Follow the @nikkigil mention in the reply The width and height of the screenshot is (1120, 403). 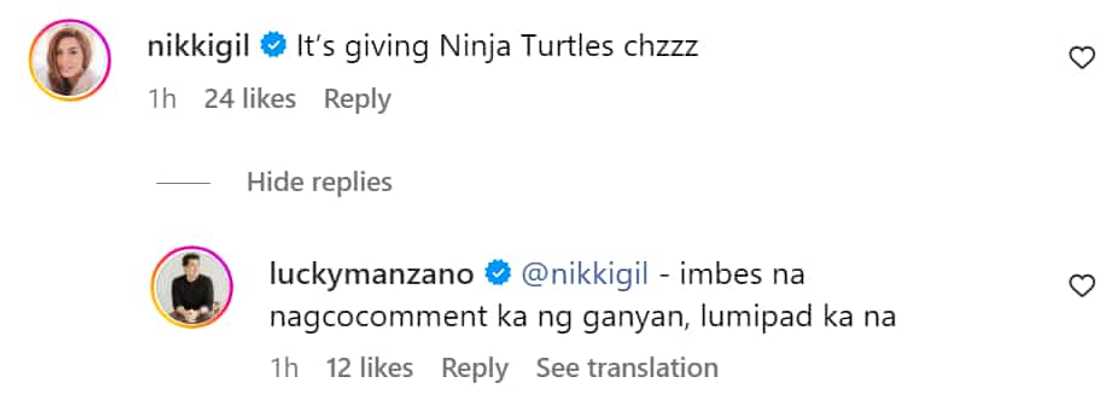click(574, 272)
